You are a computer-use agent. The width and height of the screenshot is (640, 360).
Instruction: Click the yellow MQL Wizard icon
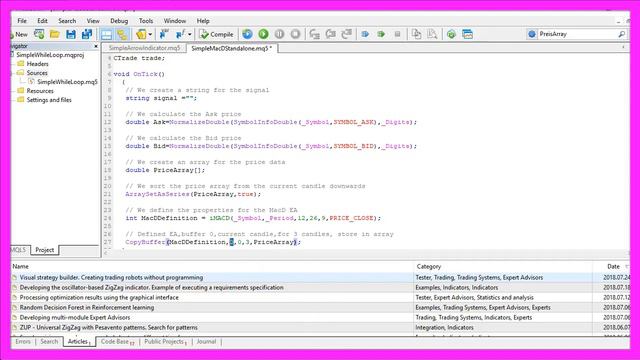[x=141, y=34]
